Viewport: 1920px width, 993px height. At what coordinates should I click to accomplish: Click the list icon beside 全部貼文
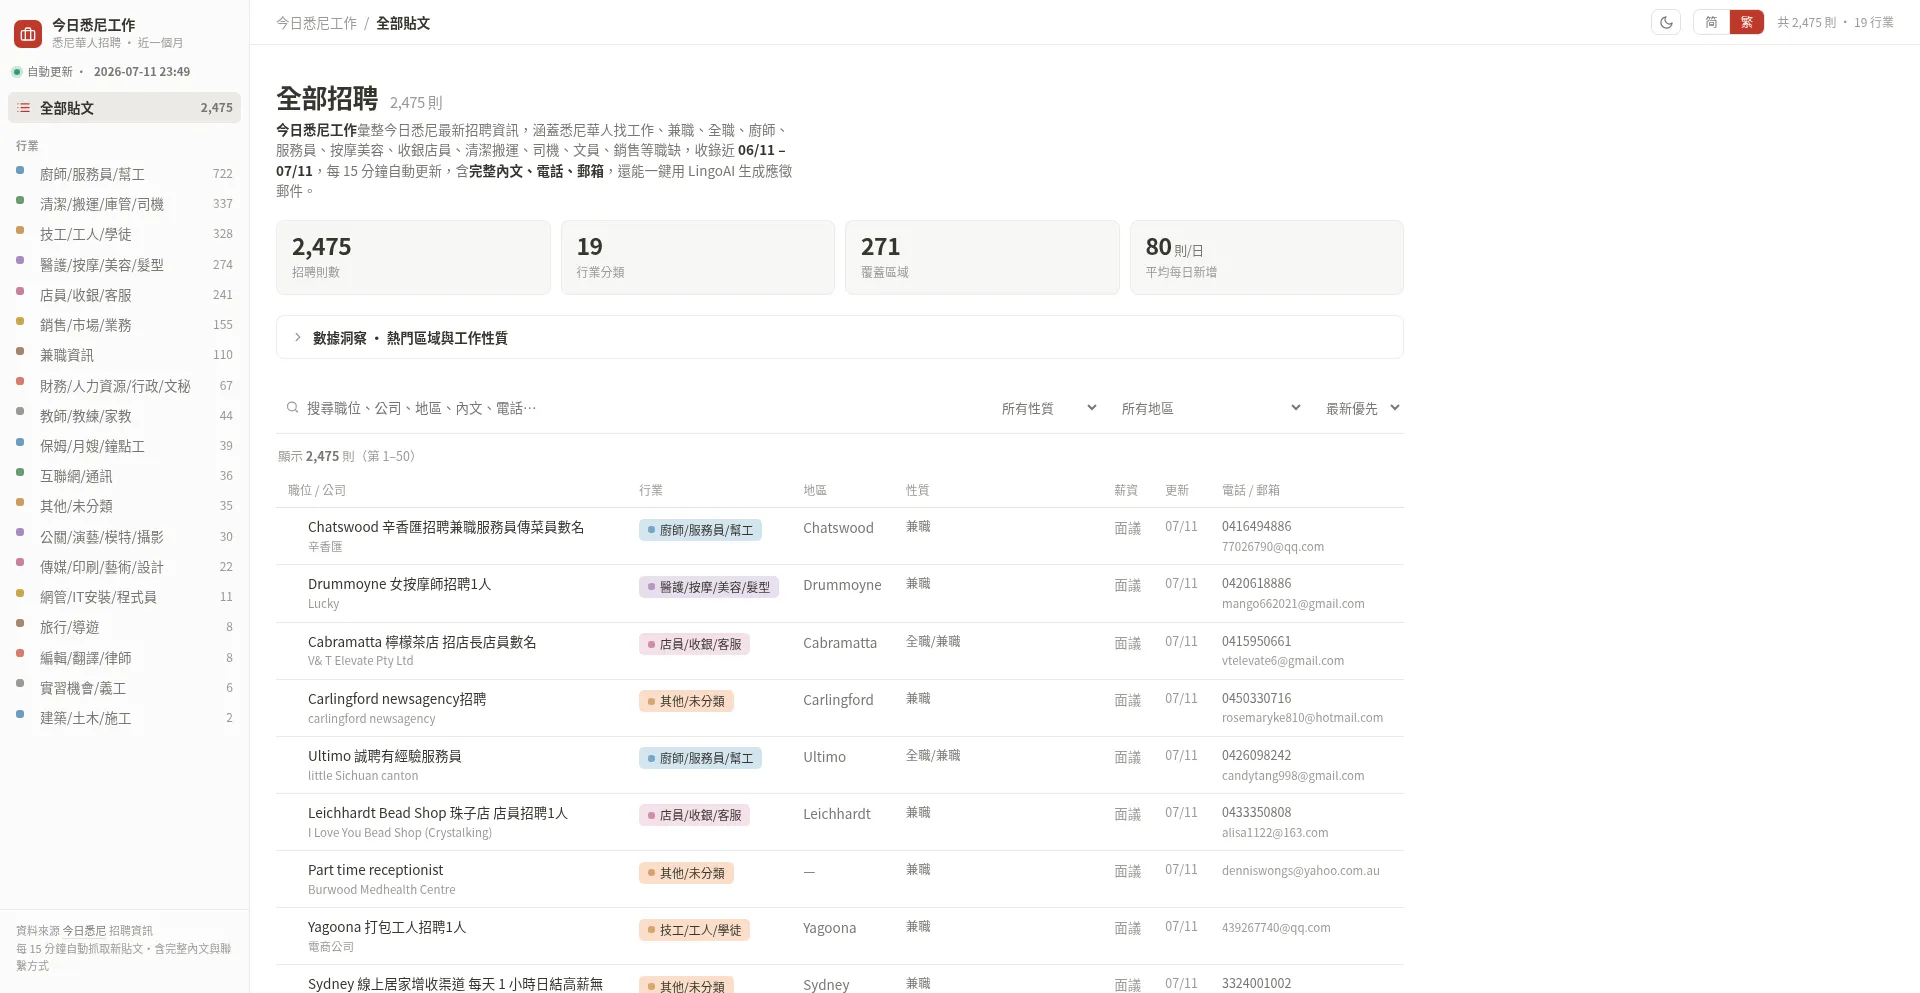[23, 108]
